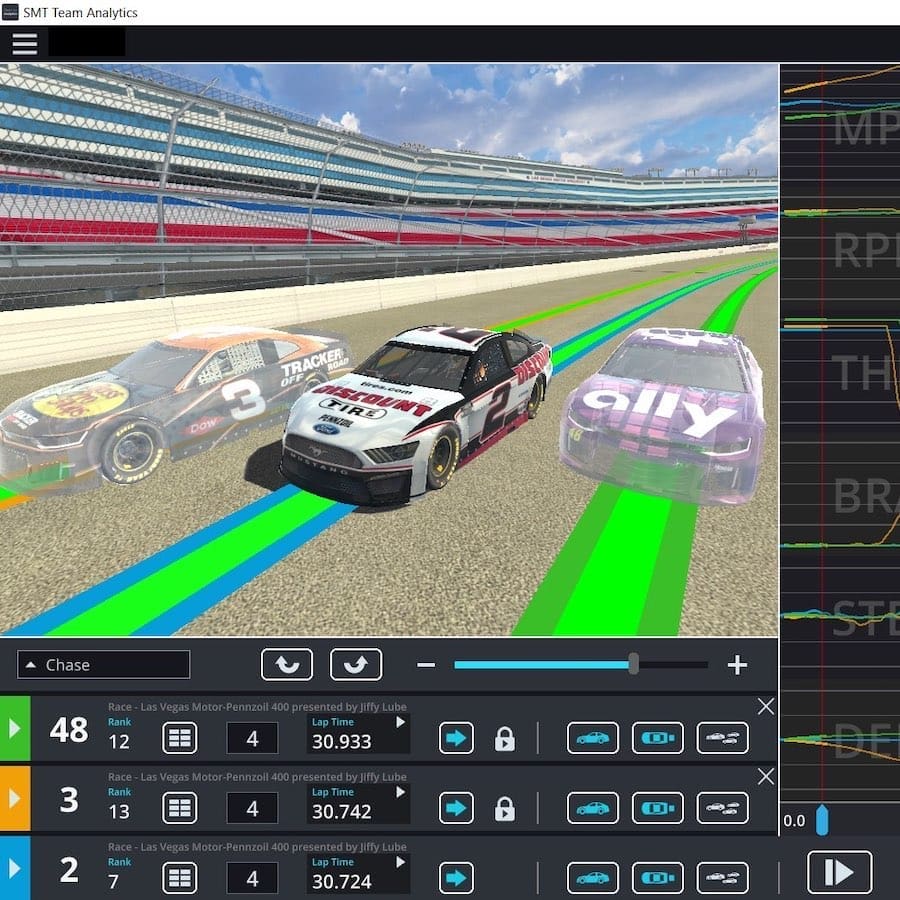Open Lap Time options for car 2
The image size is (900, 900).
pyautogui.click(x=401, y=862)
